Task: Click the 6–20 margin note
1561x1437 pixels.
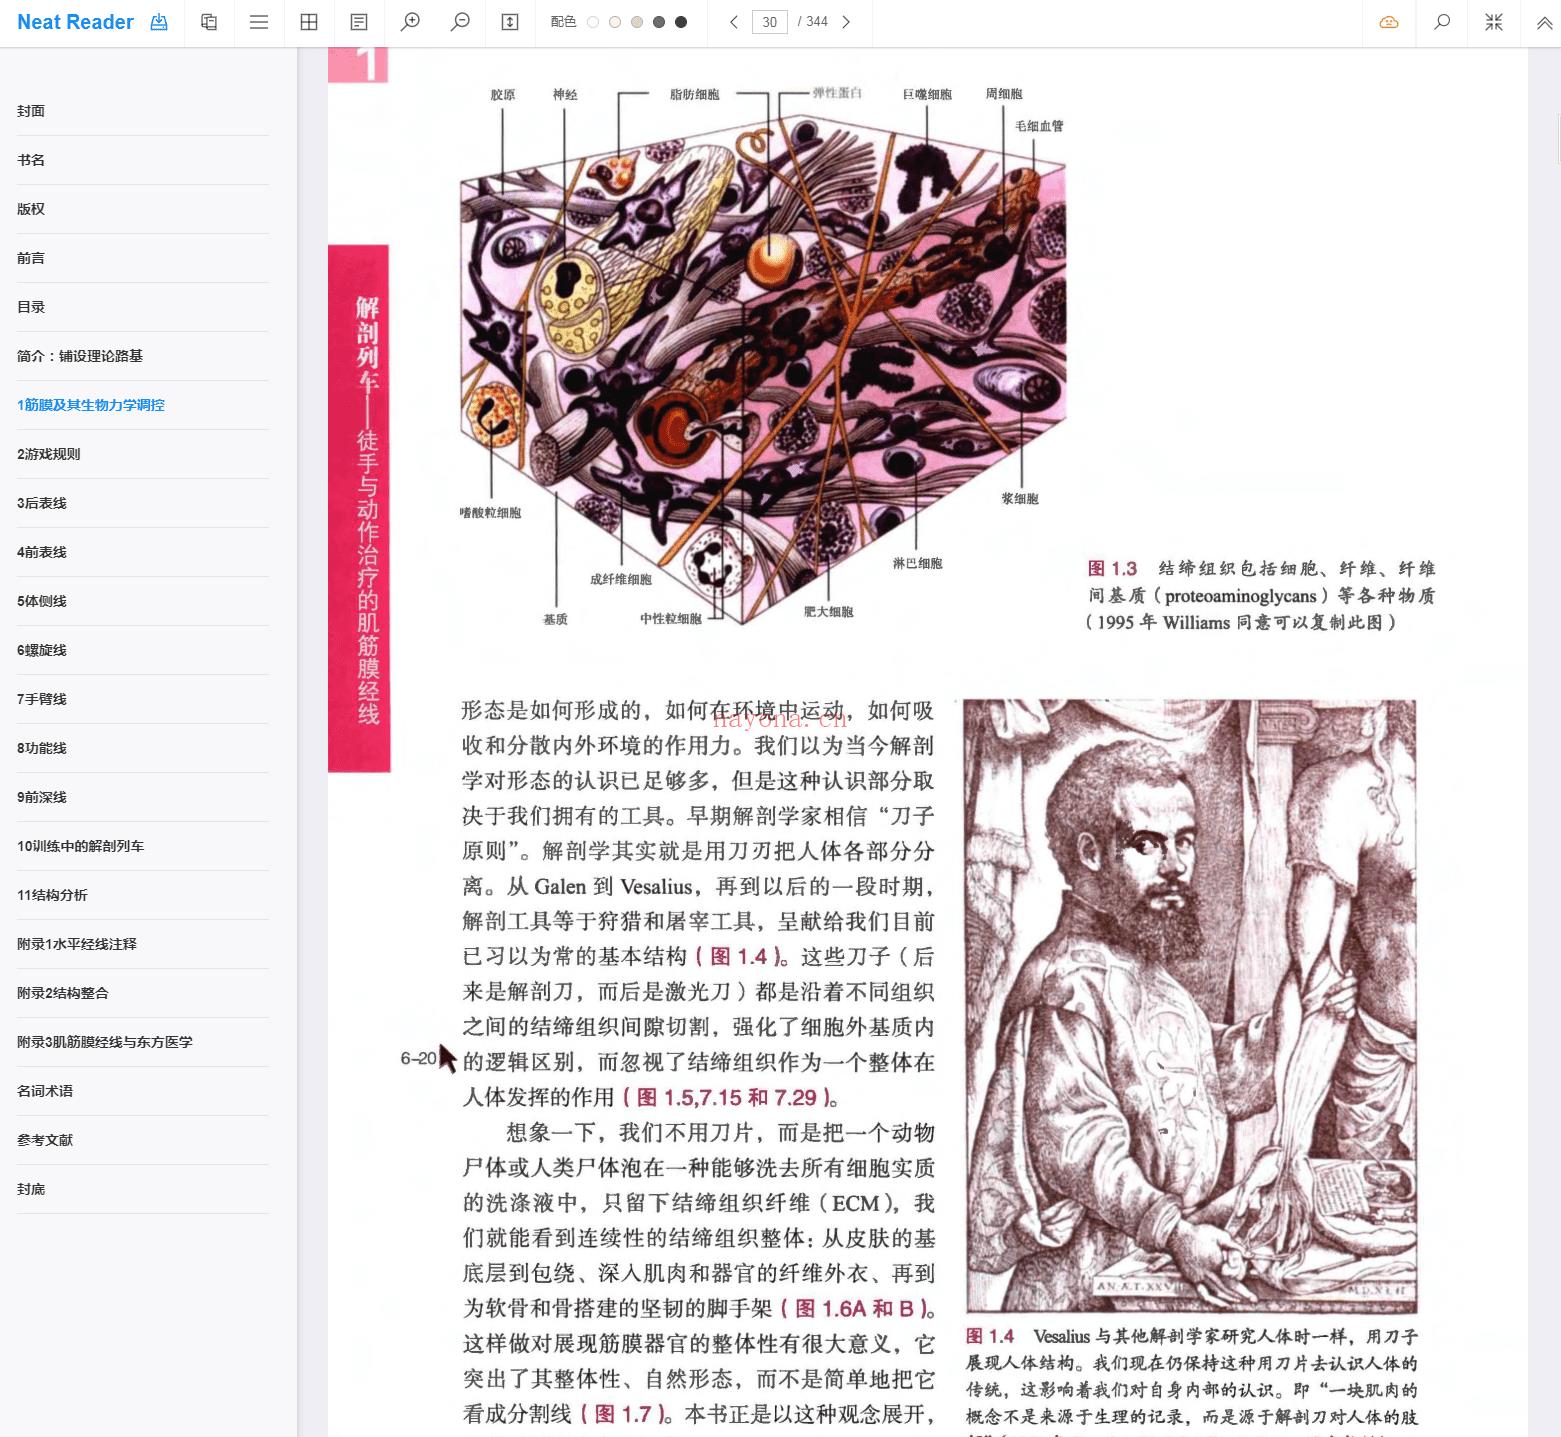Action: pos(418,1058)
